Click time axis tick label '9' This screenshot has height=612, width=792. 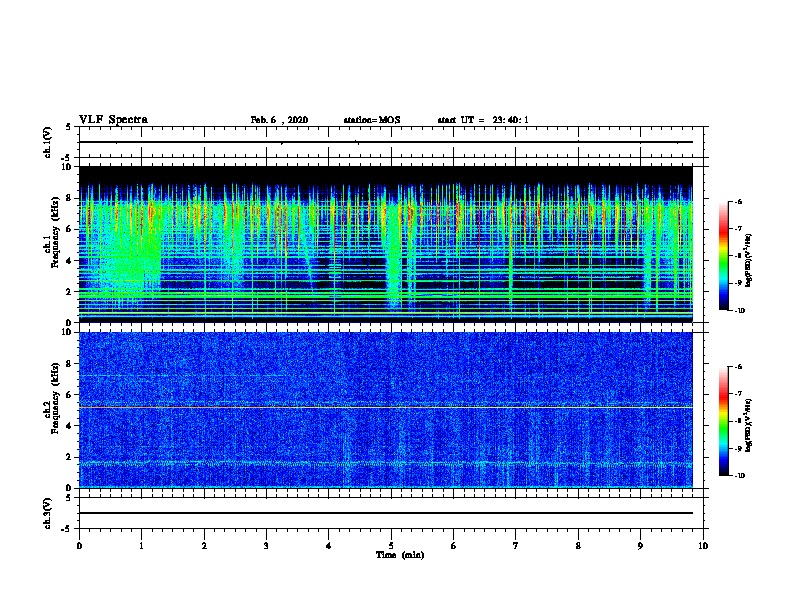tap(640, 545)
